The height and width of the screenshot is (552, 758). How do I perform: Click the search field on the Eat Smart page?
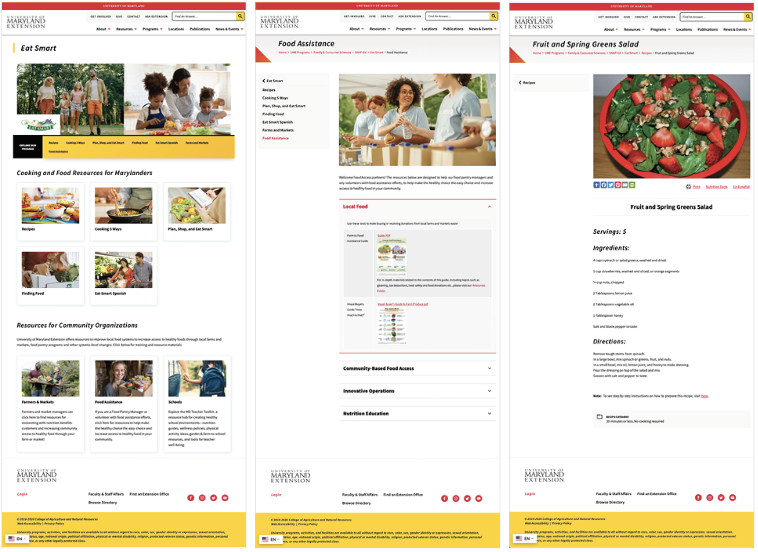(x=204, y=16)
